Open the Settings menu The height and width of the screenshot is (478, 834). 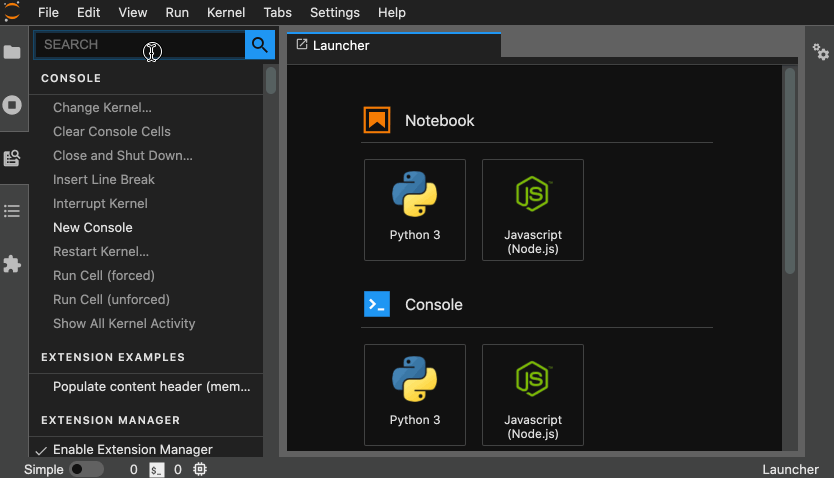(x=335, y=12)
